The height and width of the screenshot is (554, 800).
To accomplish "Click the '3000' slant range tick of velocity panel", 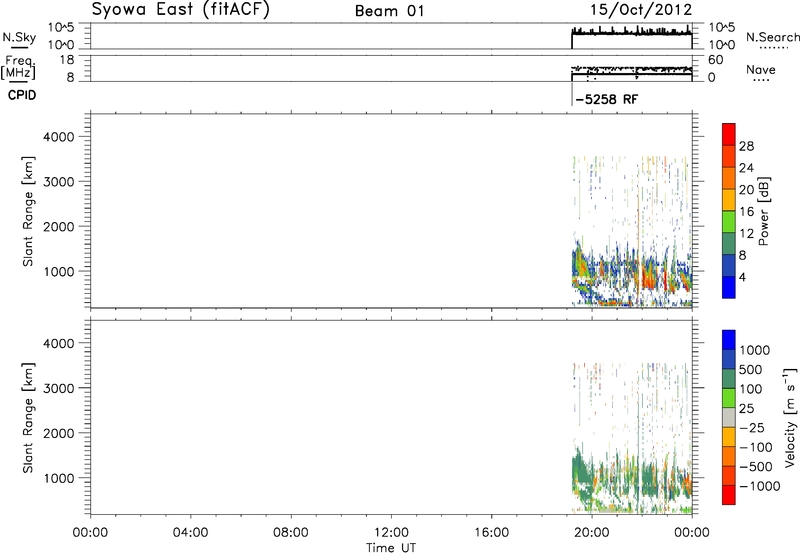I will [59, 388].
